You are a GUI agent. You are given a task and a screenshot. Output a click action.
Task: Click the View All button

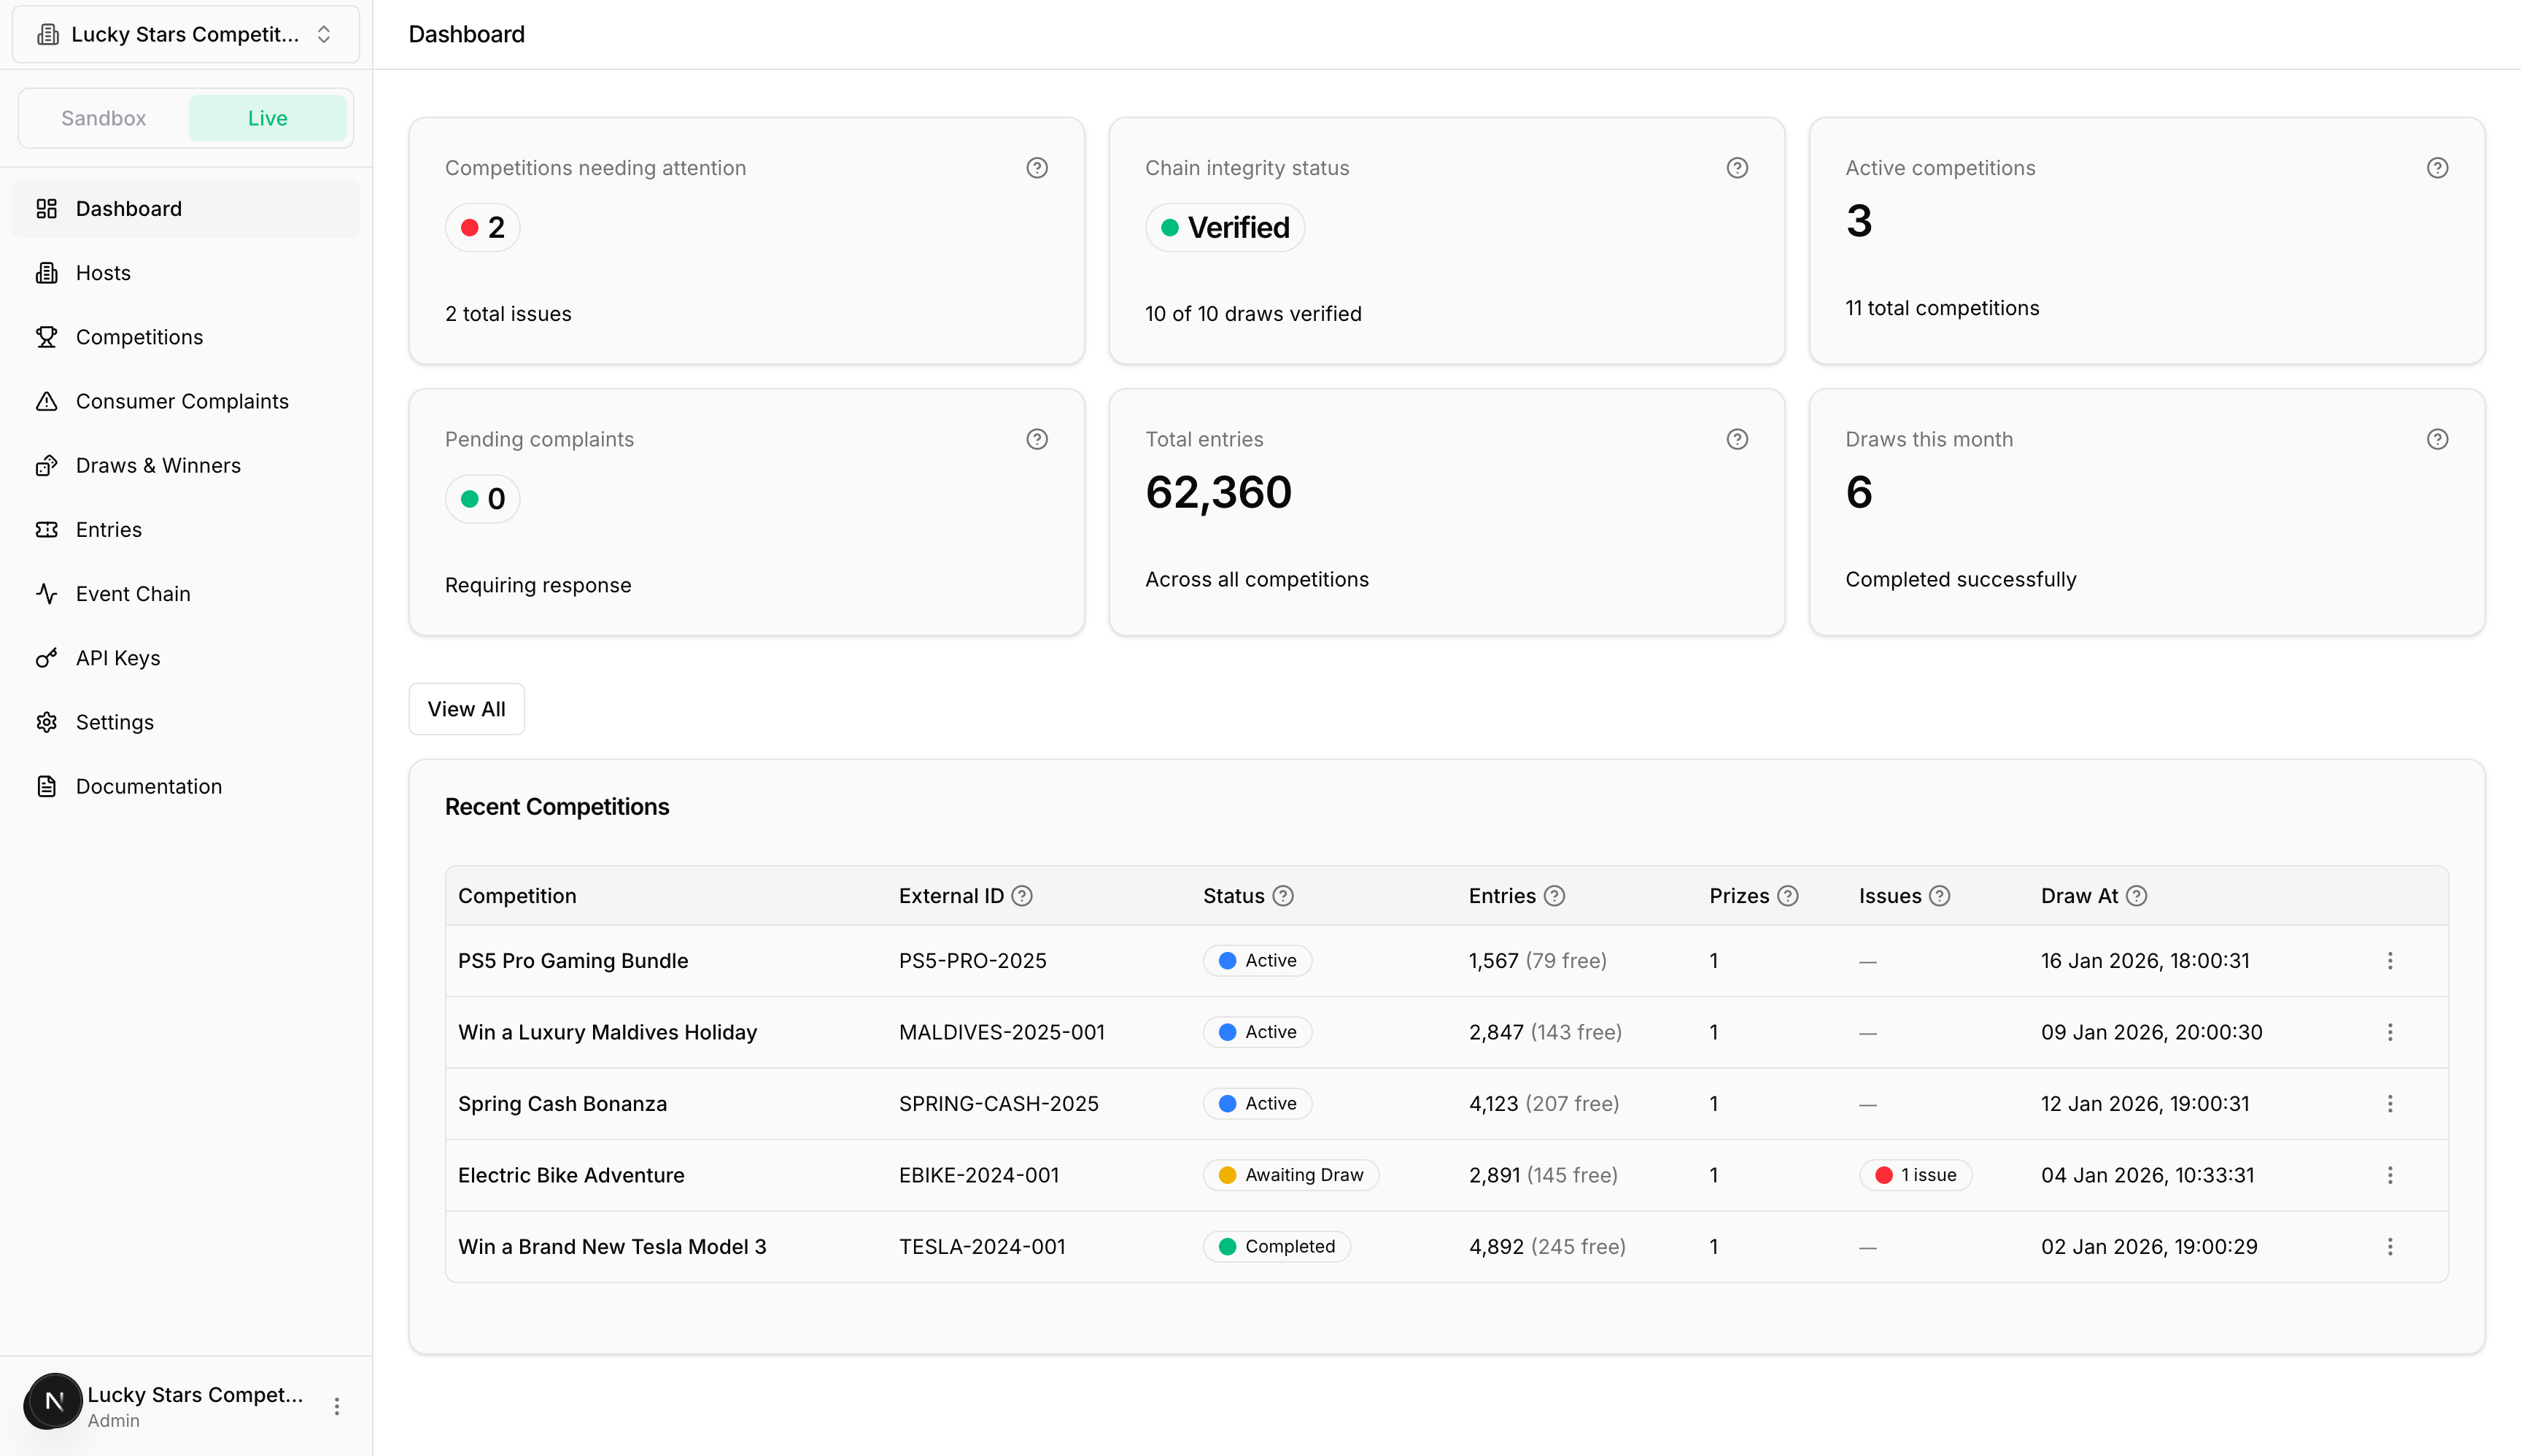[x=466, y=709]
